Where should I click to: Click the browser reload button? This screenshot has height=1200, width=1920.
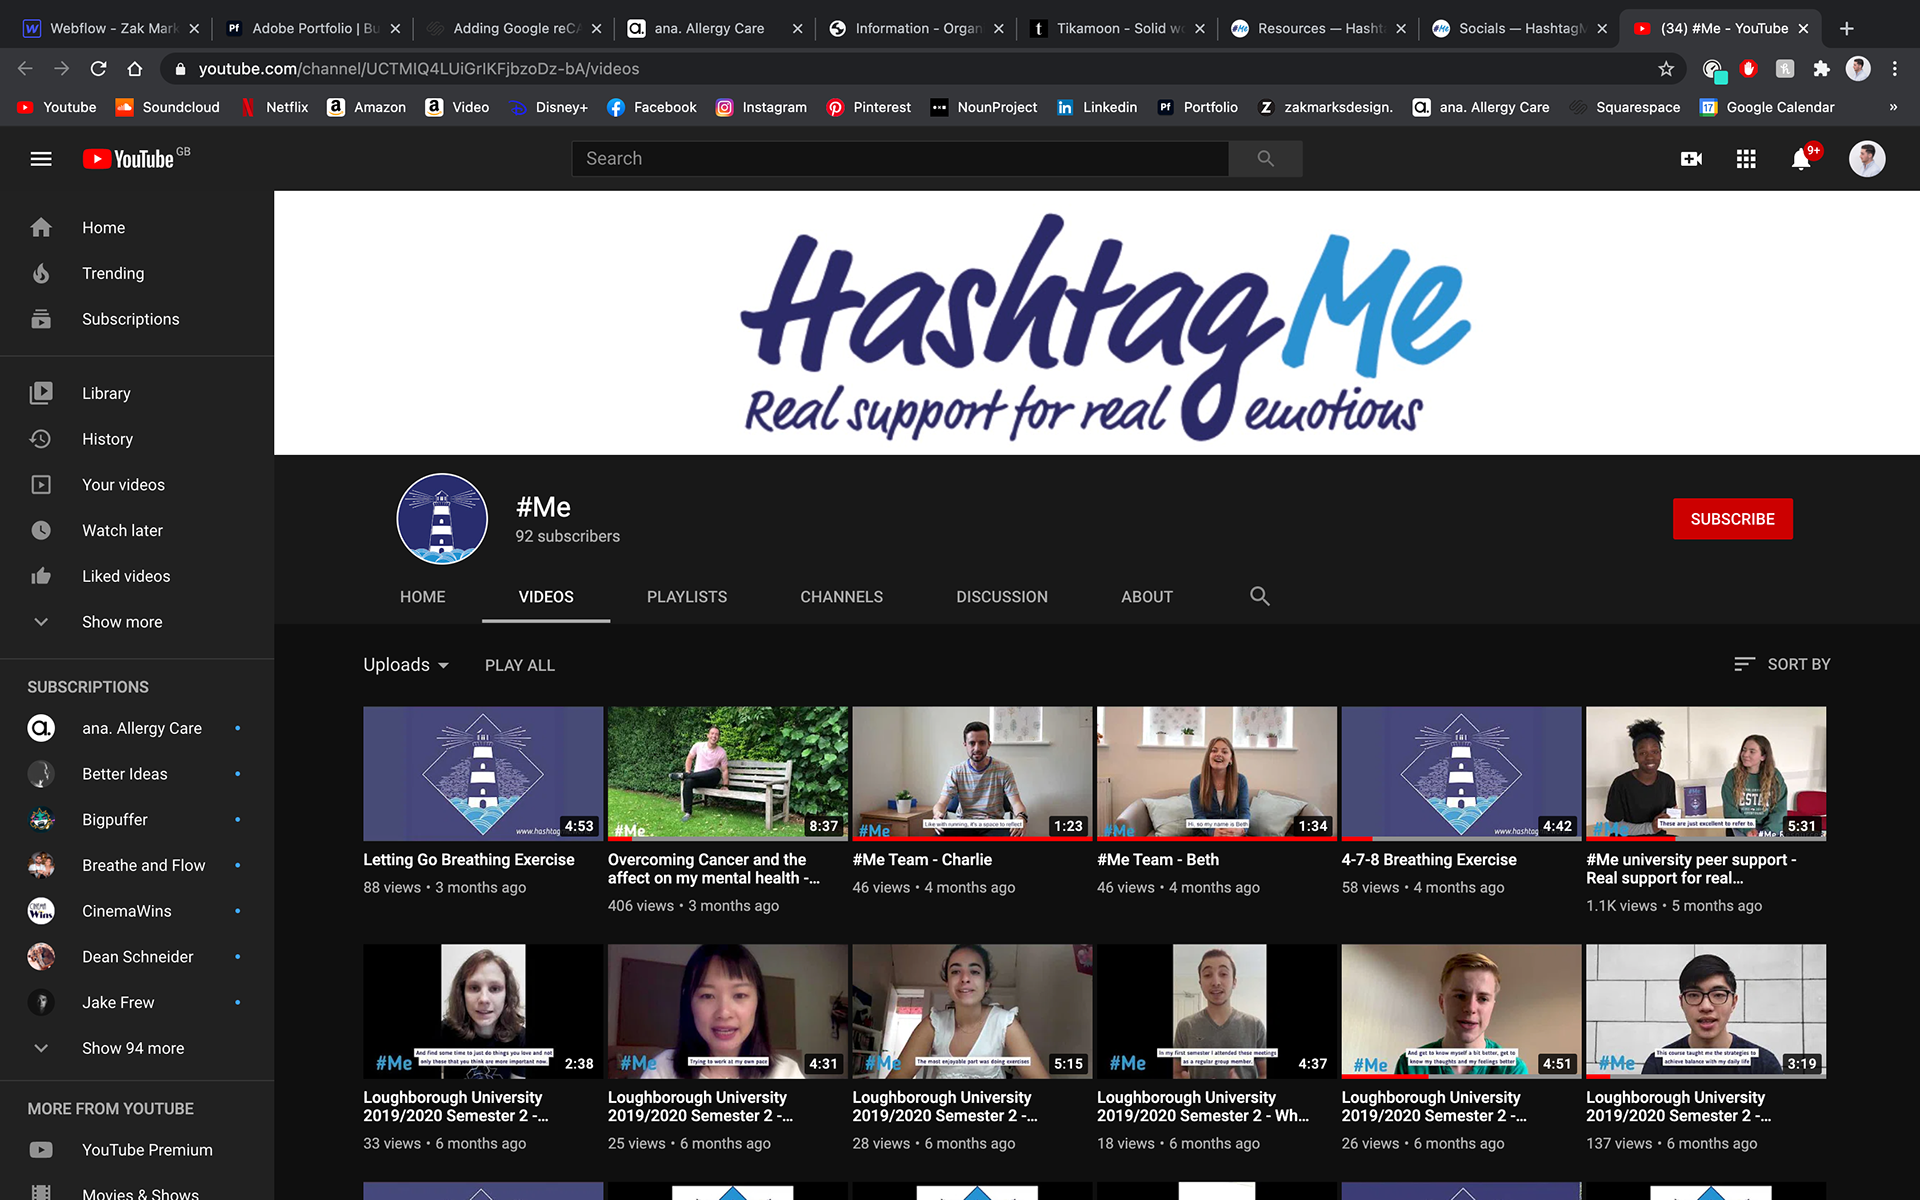tap(98, 69)
